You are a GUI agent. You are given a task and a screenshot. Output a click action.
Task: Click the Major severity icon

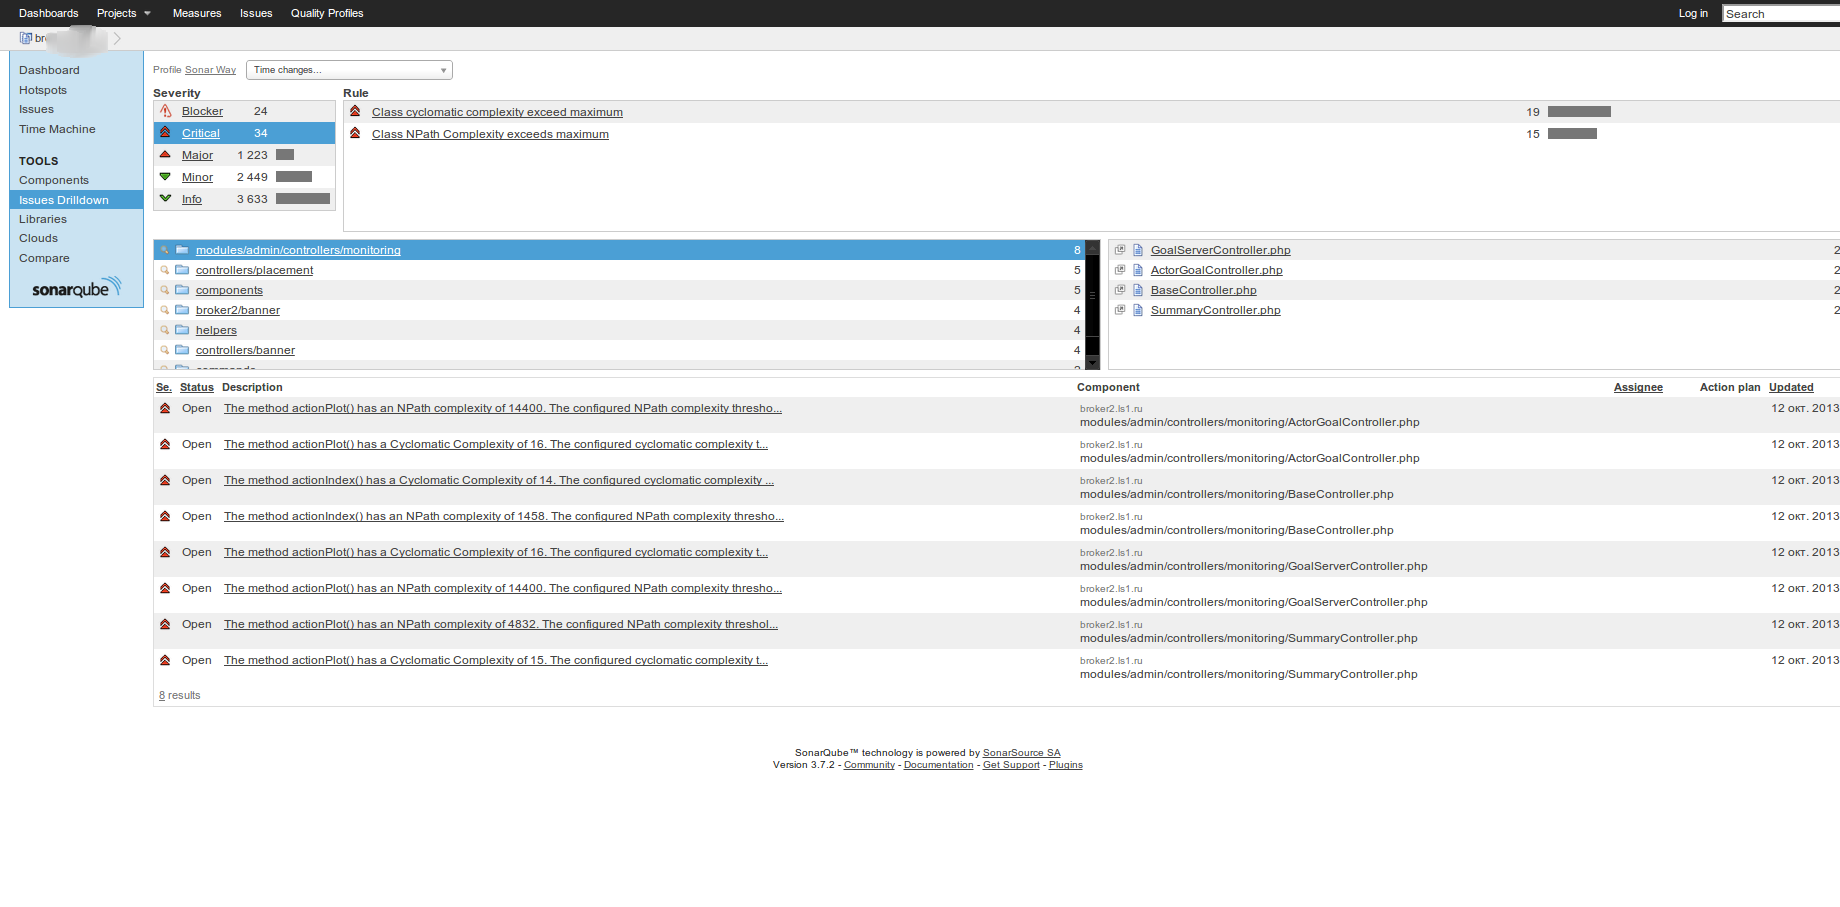click(x=166, y=155)
